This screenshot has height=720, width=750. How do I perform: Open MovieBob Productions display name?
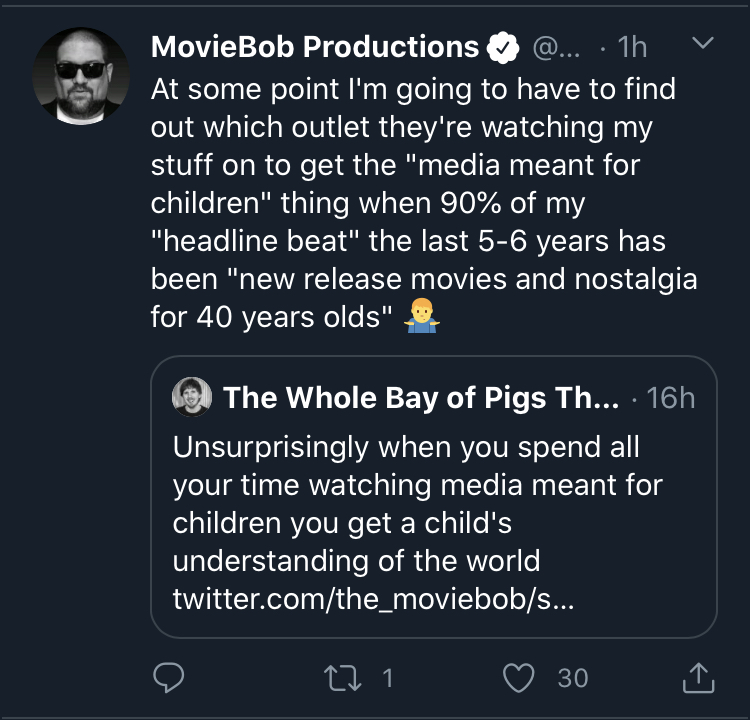315,47
